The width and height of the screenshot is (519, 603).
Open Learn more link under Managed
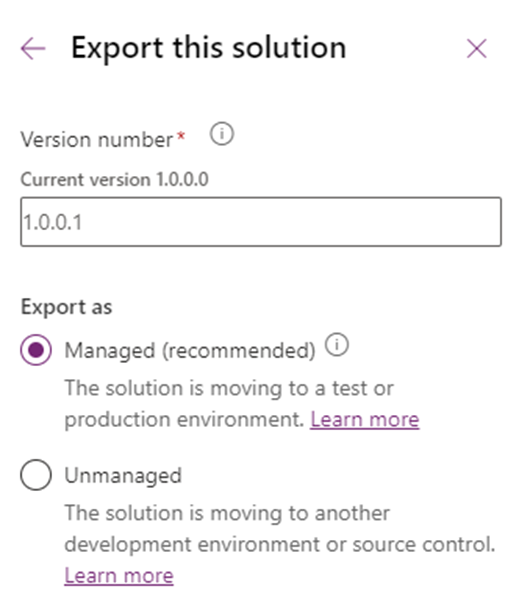tap(364, 419)
